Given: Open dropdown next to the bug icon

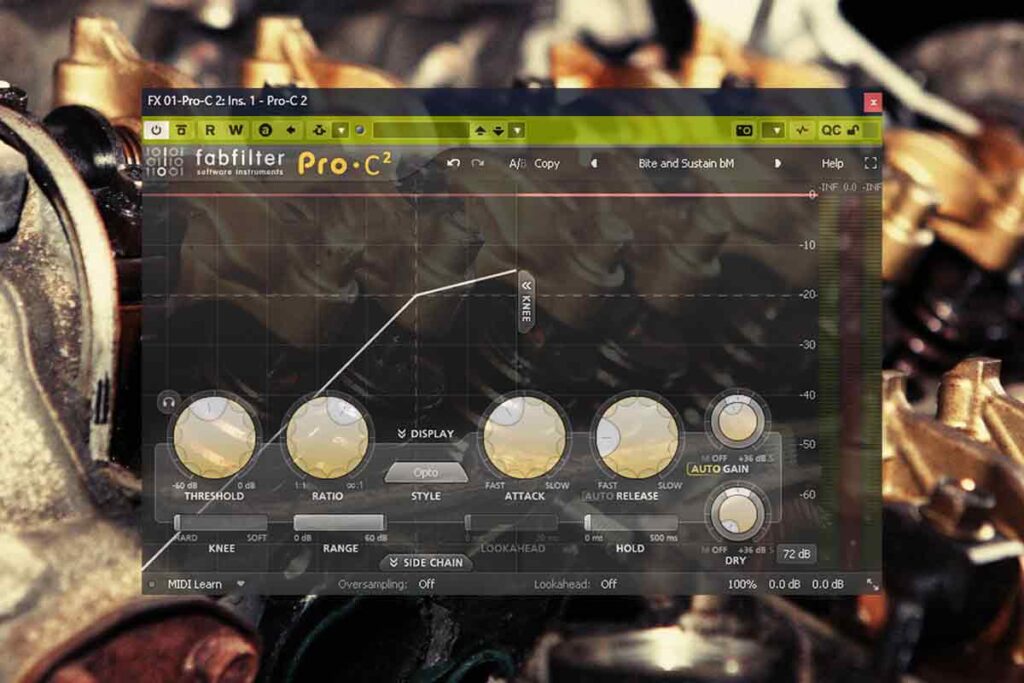Looking at the screenshot, I should click(x=341, y=131).
